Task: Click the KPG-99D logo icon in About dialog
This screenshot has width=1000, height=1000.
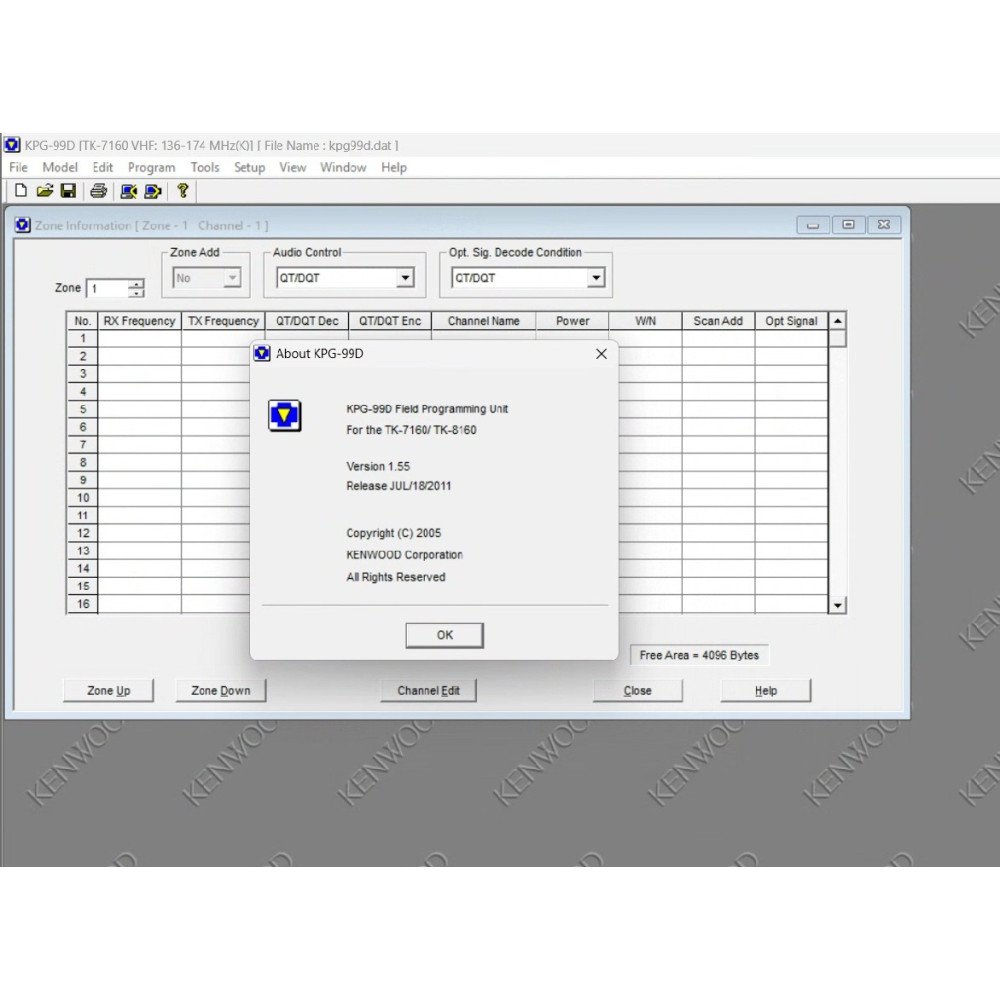Action: click(285, 415)
